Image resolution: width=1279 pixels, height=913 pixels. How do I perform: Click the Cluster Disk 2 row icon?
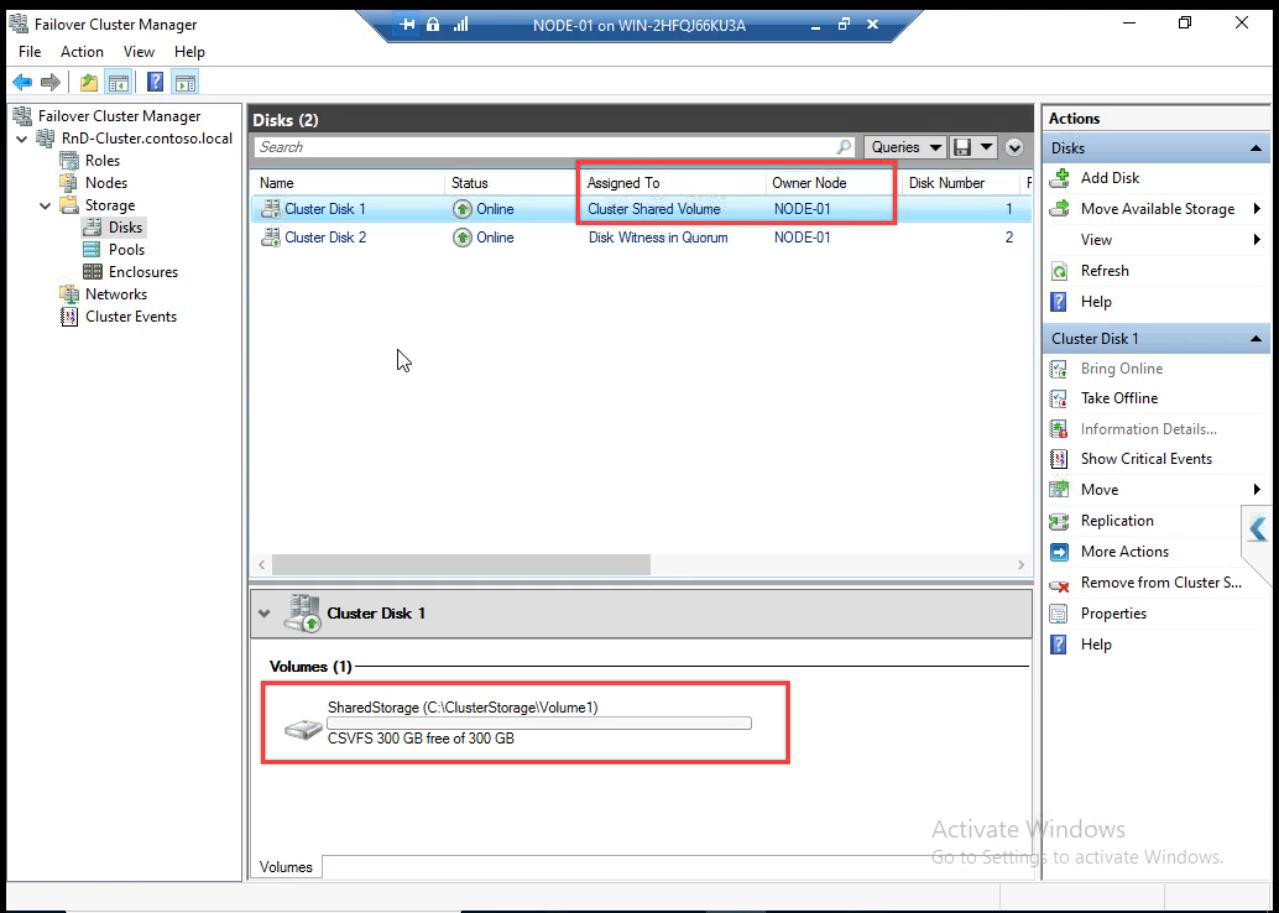tap(270, 238)
